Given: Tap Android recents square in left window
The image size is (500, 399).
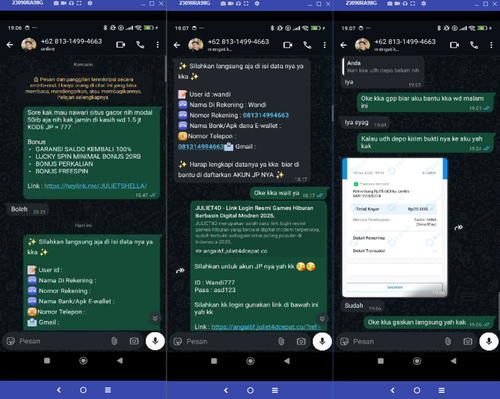Looking at the screenshot, I should [47, 360].
